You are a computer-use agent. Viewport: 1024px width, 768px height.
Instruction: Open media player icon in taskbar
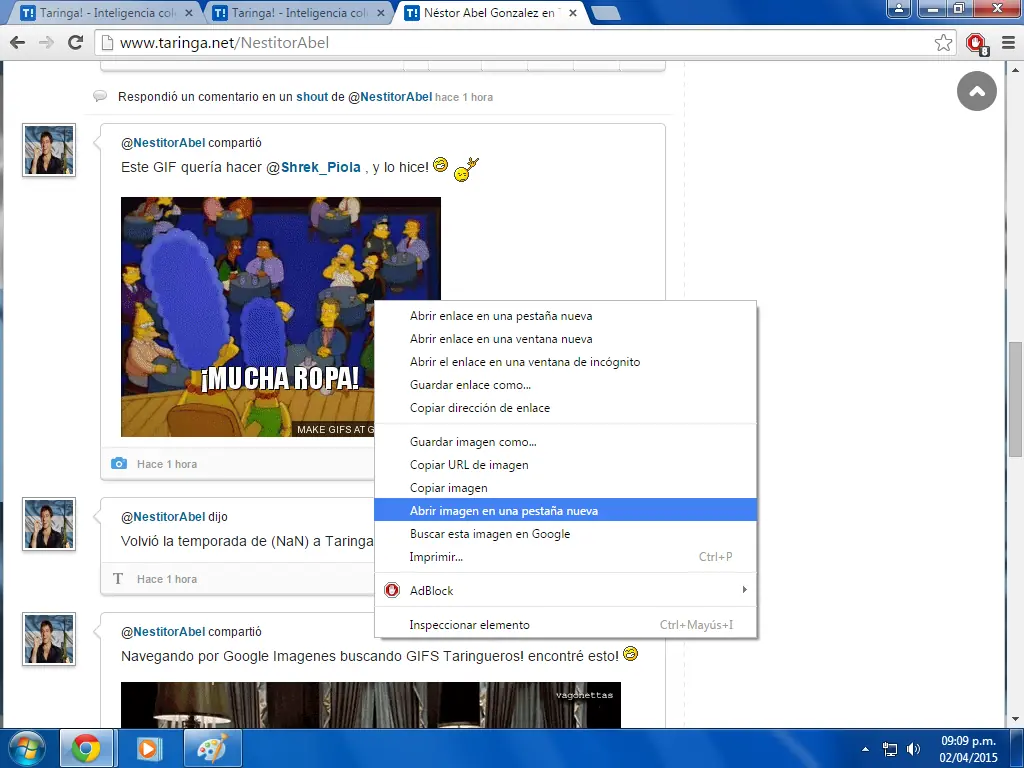coord(148,748)
